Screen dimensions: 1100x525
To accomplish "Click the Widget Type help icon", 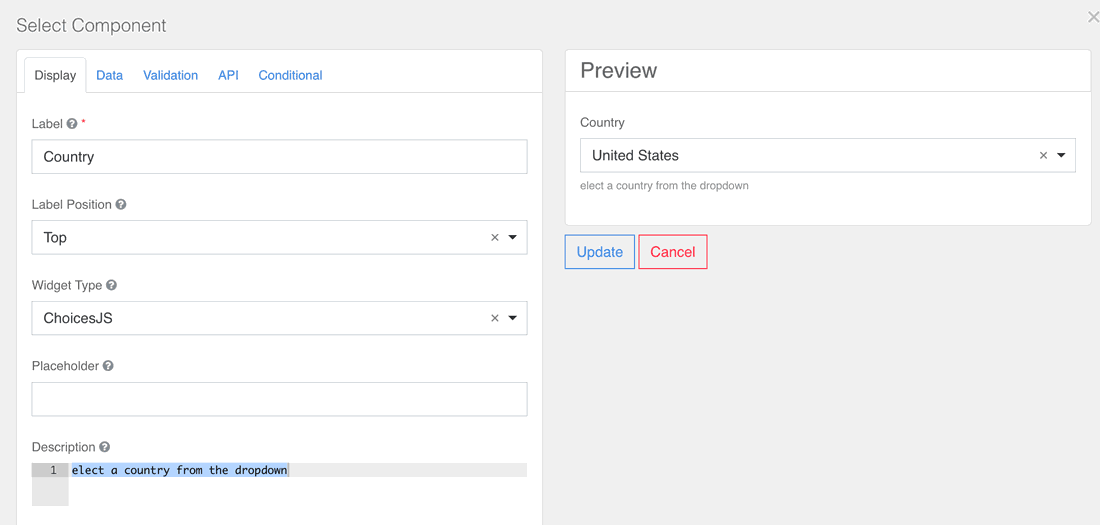I will (x=112, y=286).
